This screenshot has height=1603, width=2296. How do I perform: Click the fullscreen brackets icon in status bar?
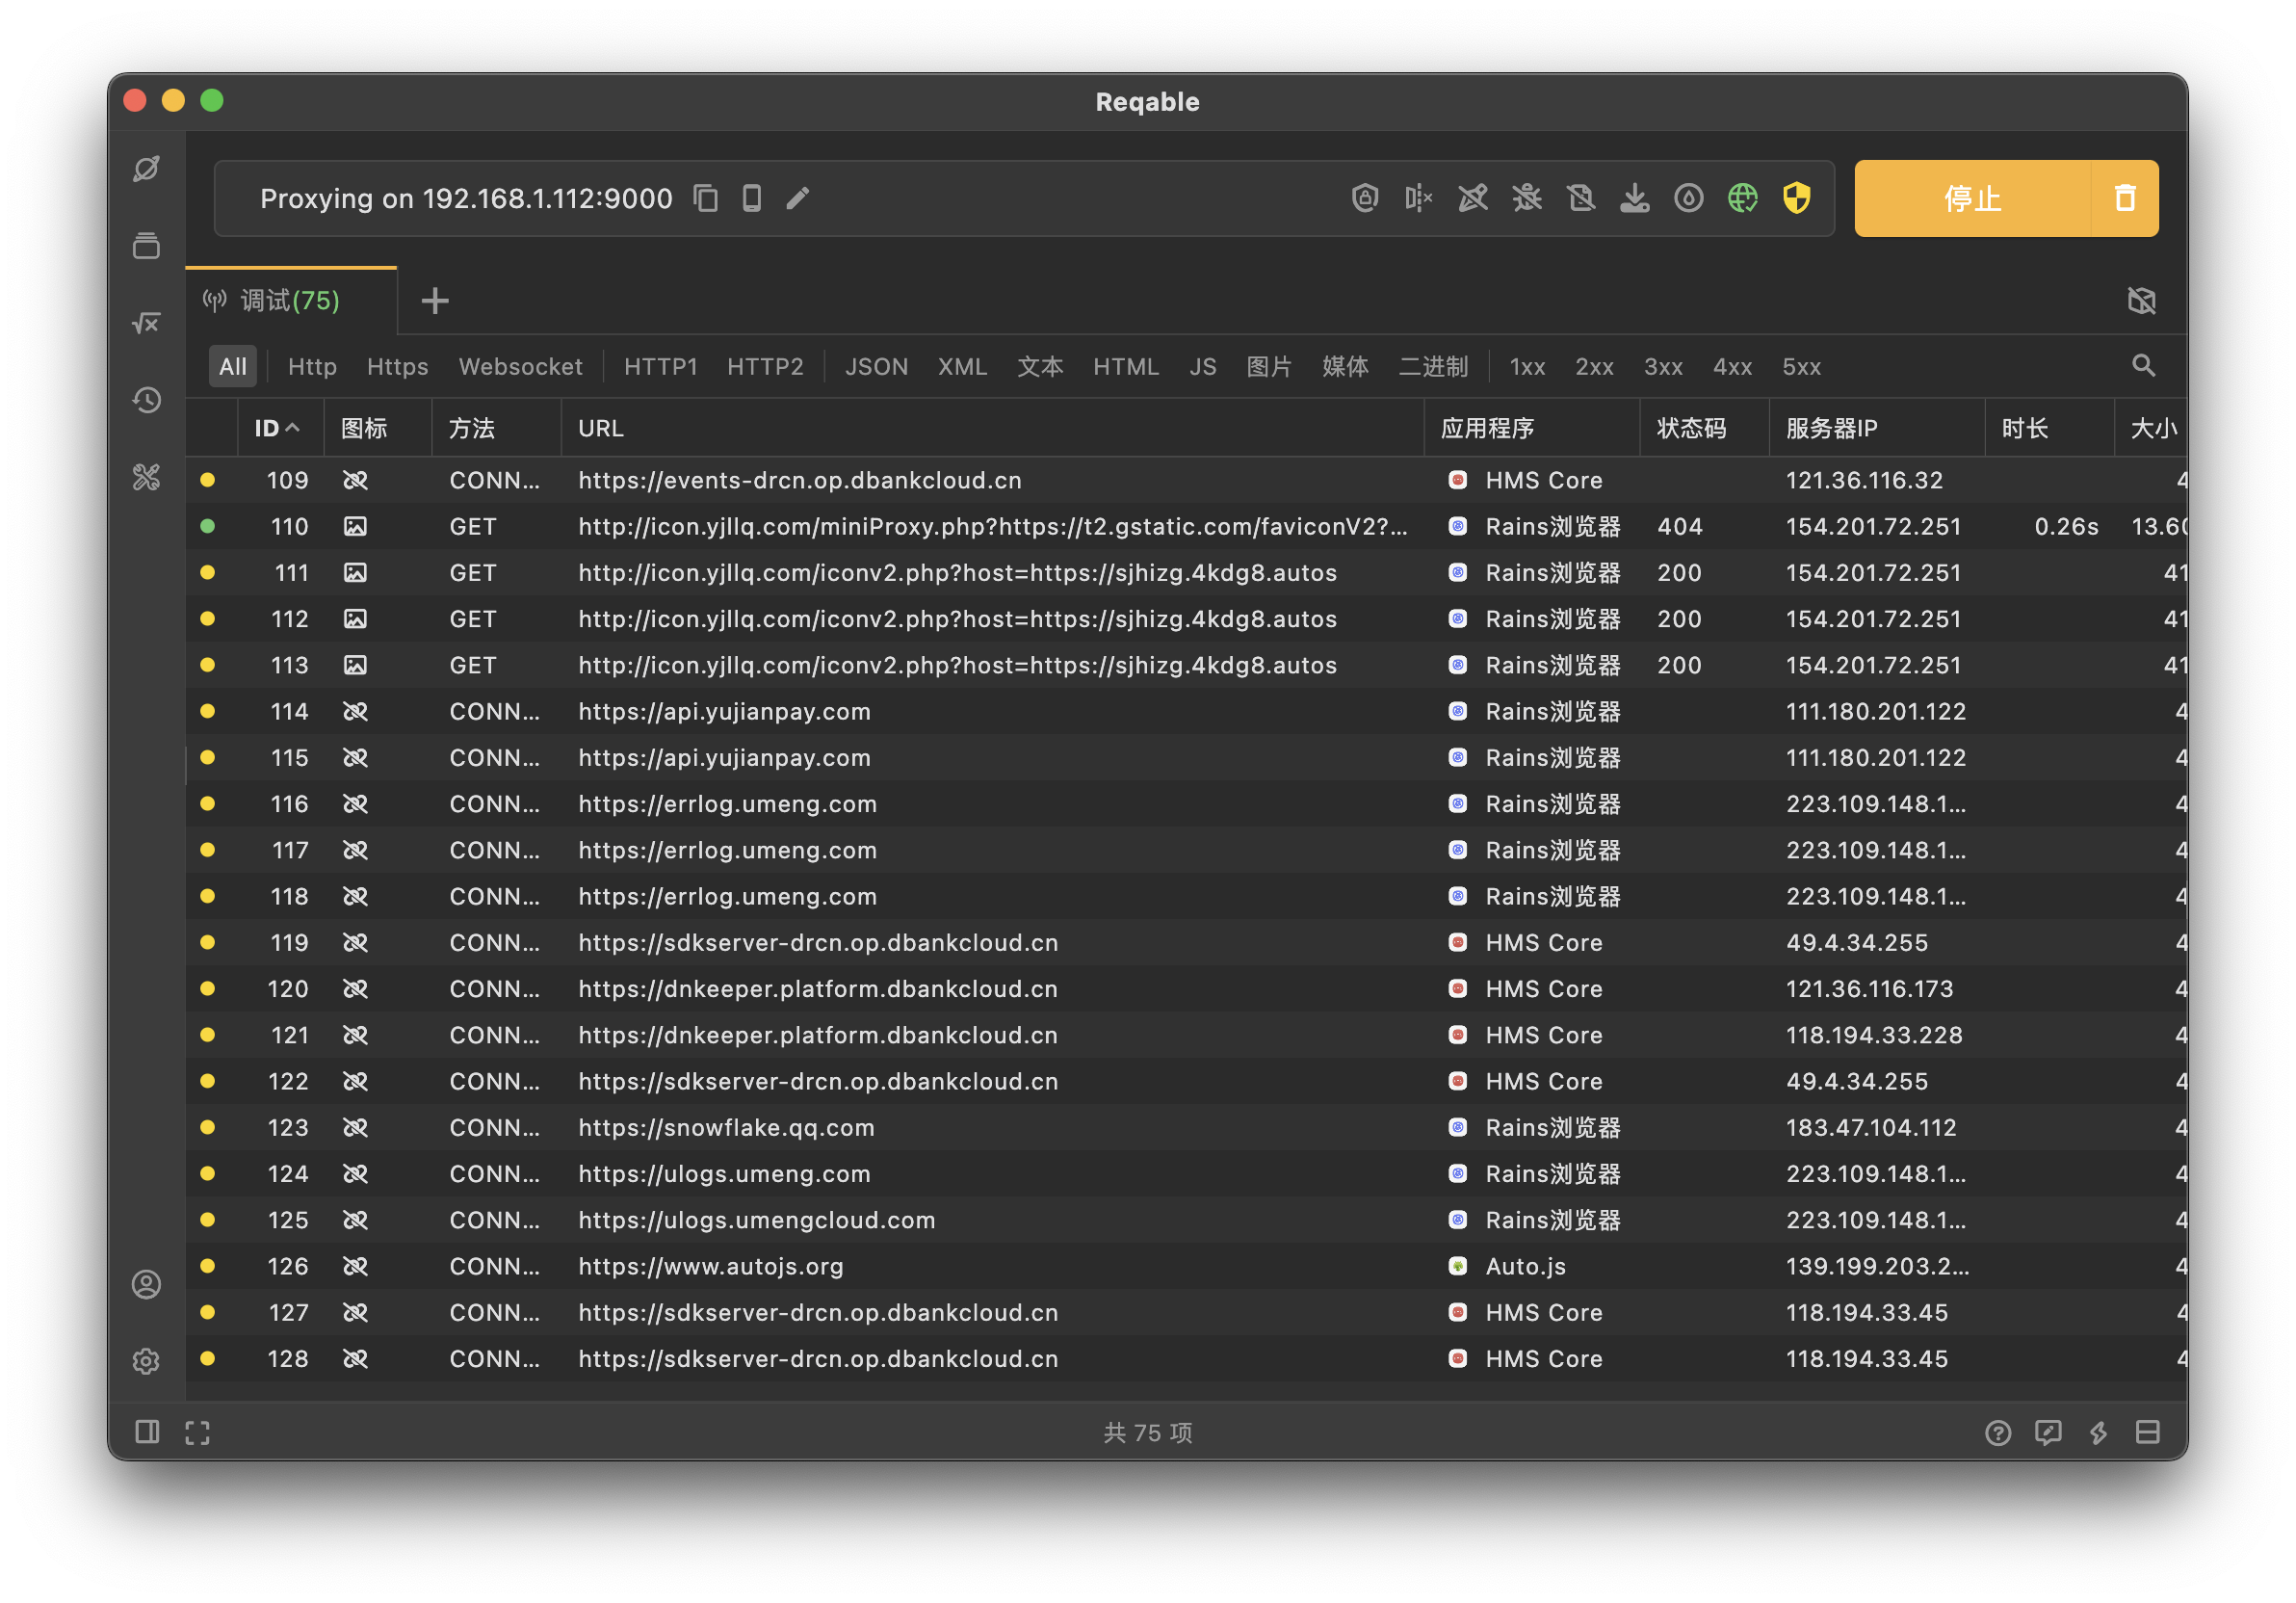tap(198, 1432)
